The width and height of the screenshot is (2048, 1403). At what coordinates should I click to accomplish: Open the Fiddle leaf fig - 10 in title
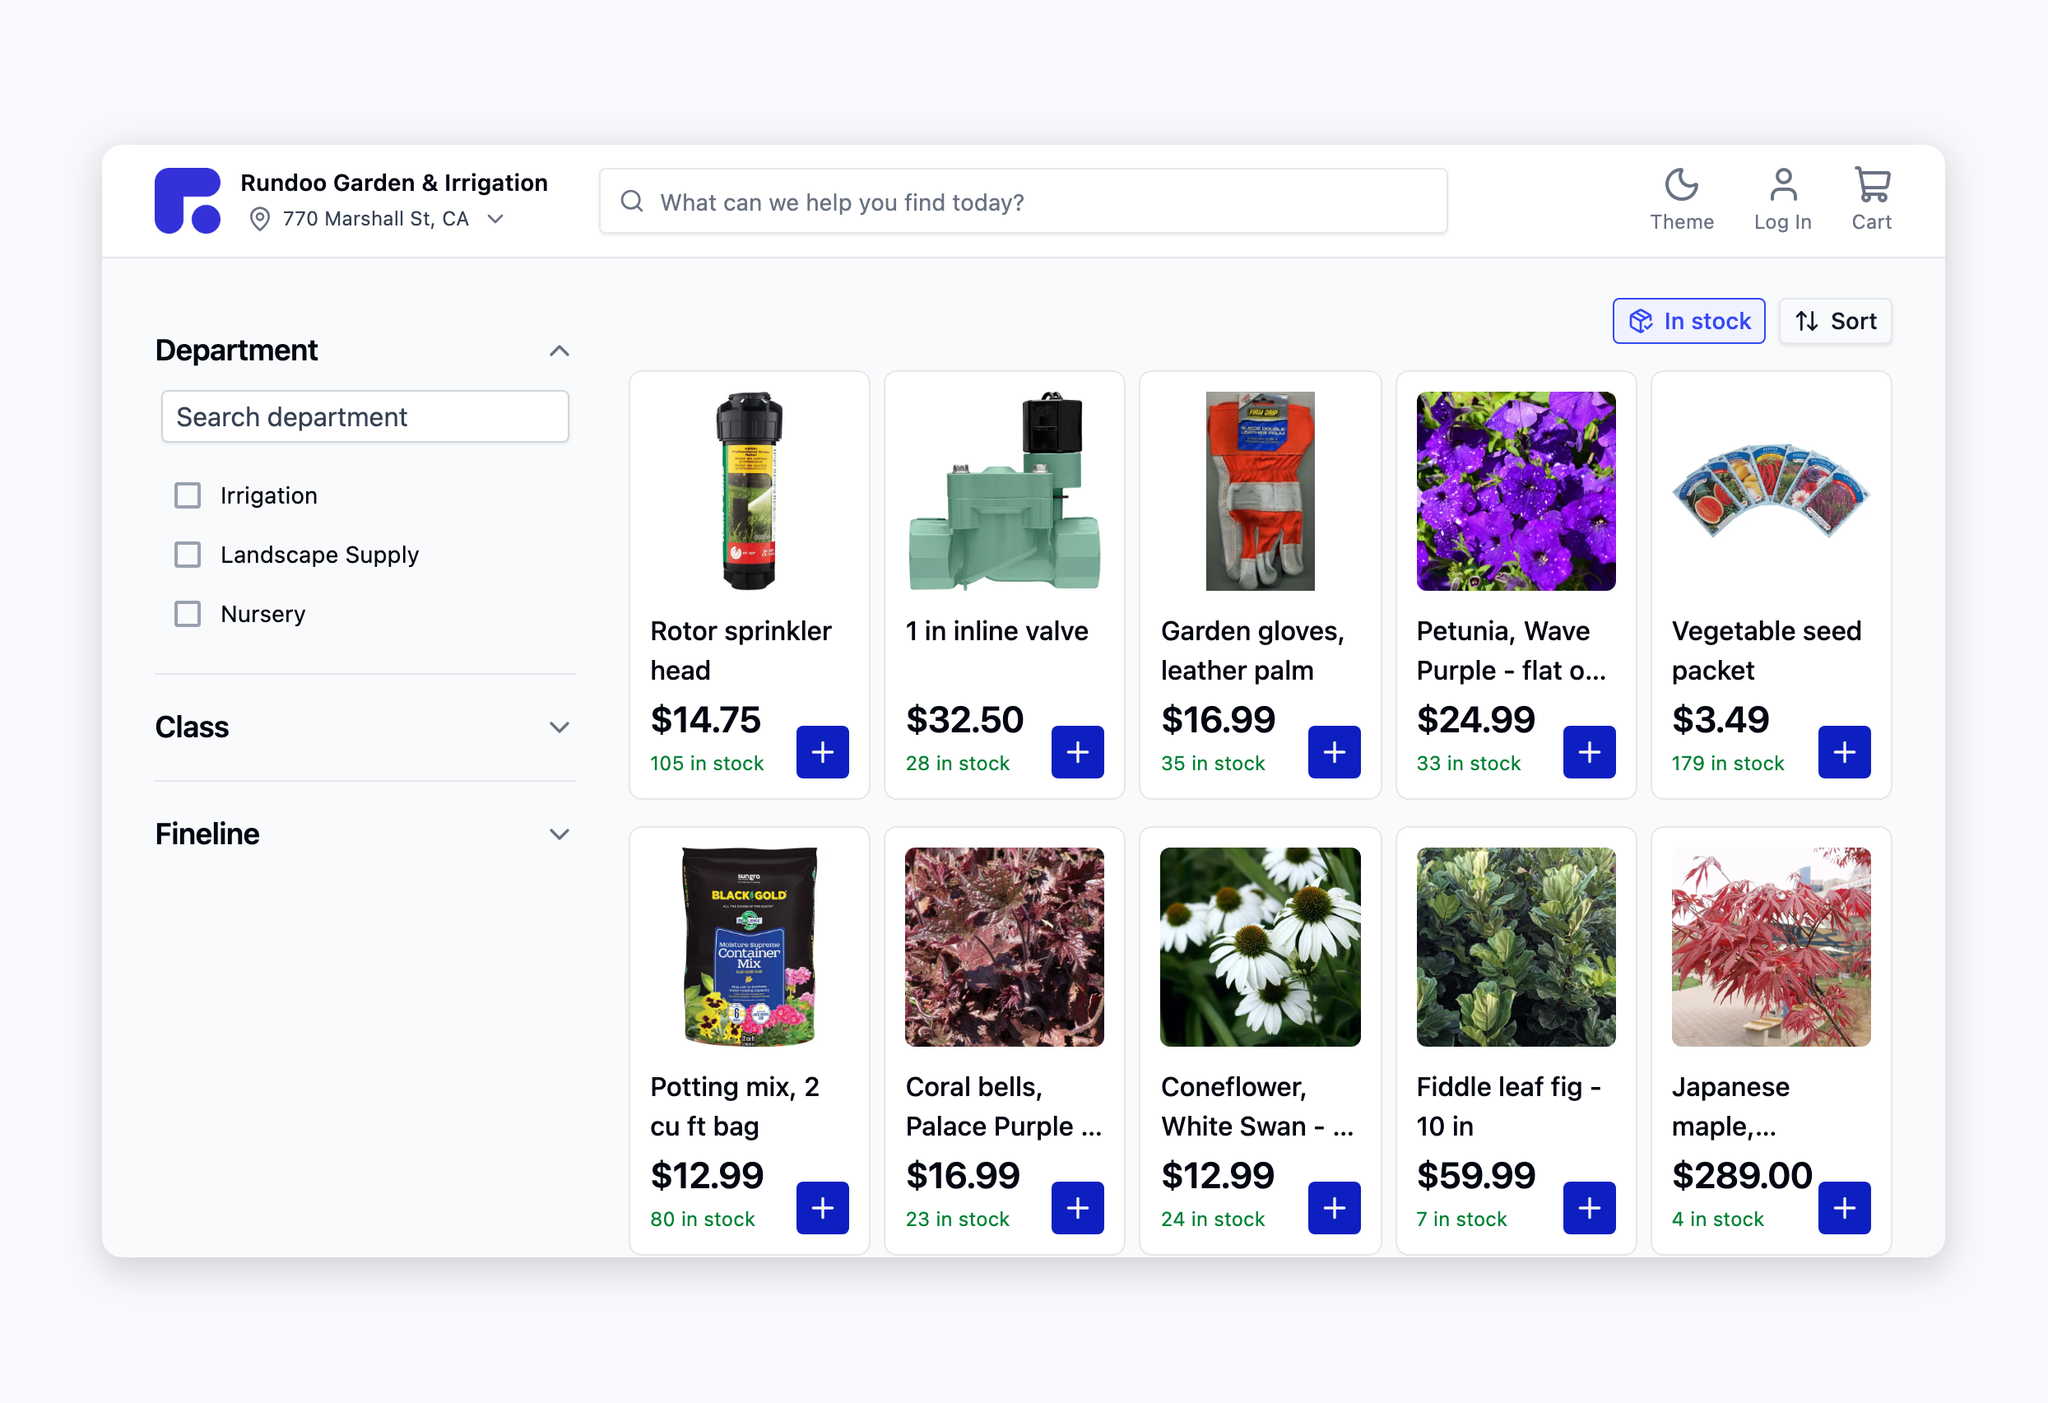click(x=1509, y=1107)
